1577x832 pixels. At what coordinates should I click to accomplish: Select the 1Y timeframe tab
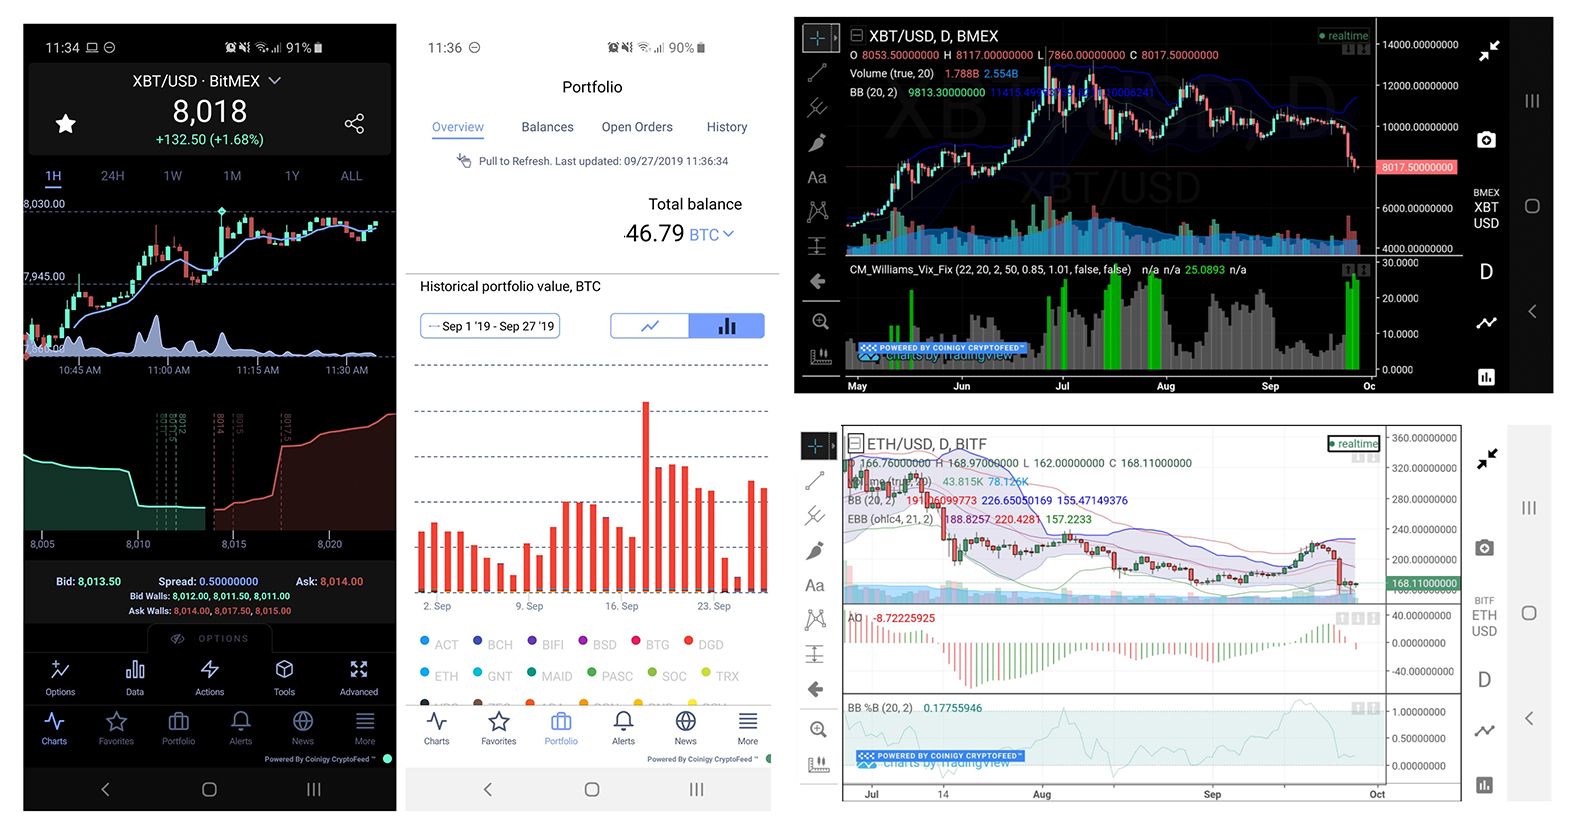point(292,176)
